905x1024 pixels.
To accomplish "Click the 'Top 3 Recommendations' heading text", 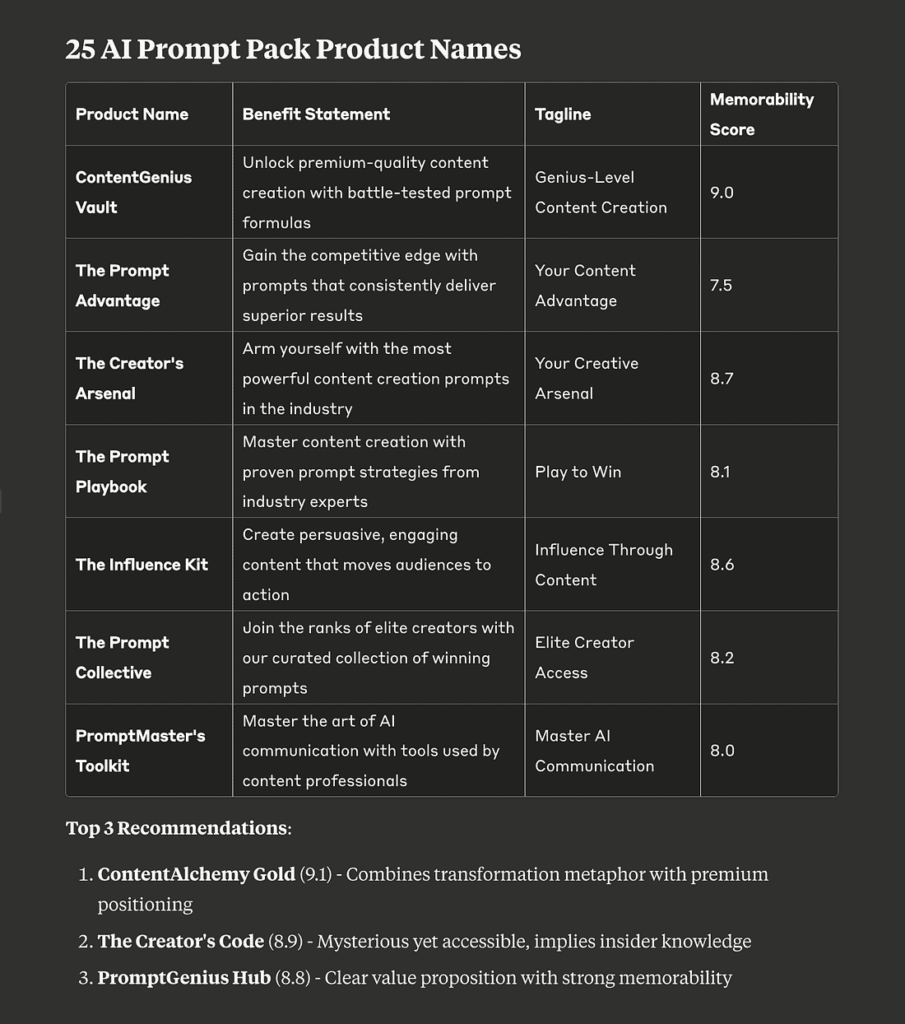I will coord(178,828).
